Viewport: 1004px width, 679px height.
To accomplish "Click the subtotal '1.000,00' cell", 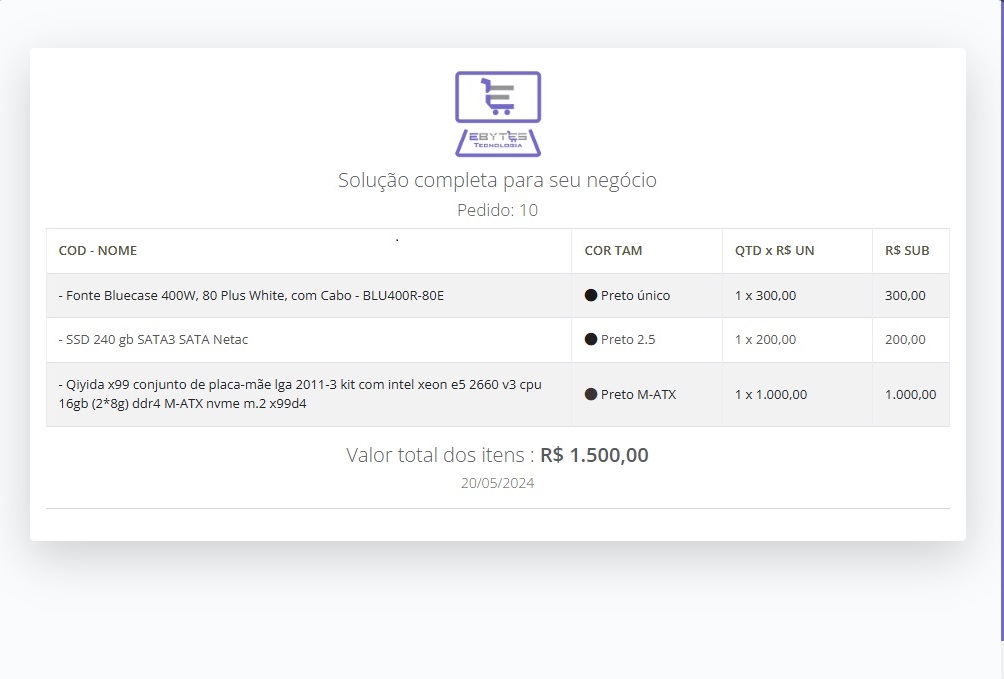I will (x=911, y=395).
